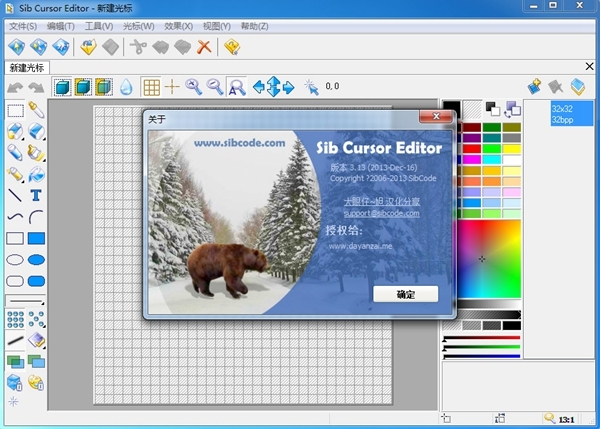
Task: Open the support@sibcode.com email link
Action: (382, 213)
